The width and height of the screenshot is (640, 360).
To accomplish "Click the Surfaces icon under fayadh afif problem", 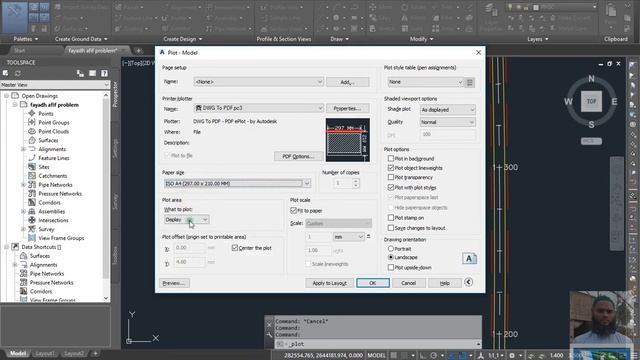I will pos(32,140).
